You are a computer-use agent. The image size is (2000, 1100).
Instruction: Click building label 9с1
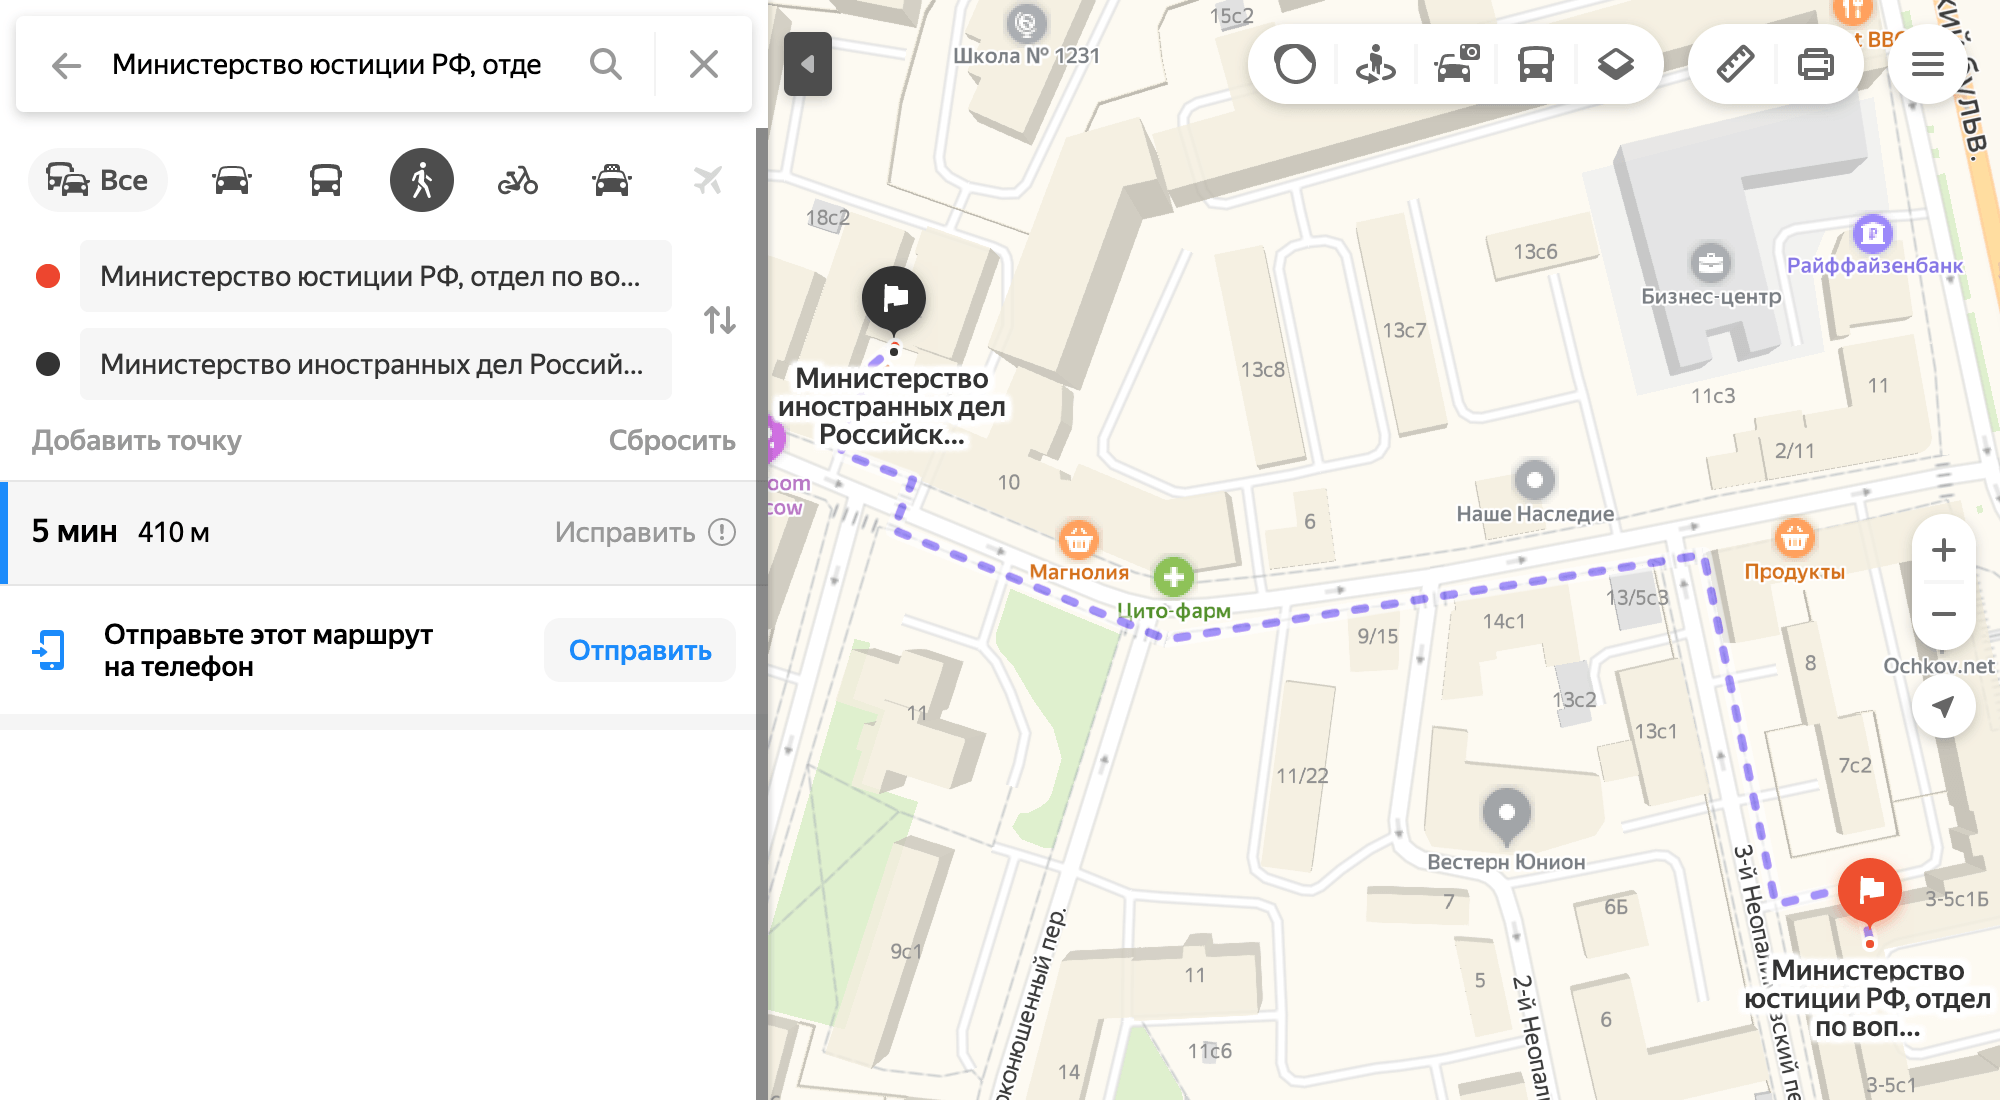click(x=906, y=952)
